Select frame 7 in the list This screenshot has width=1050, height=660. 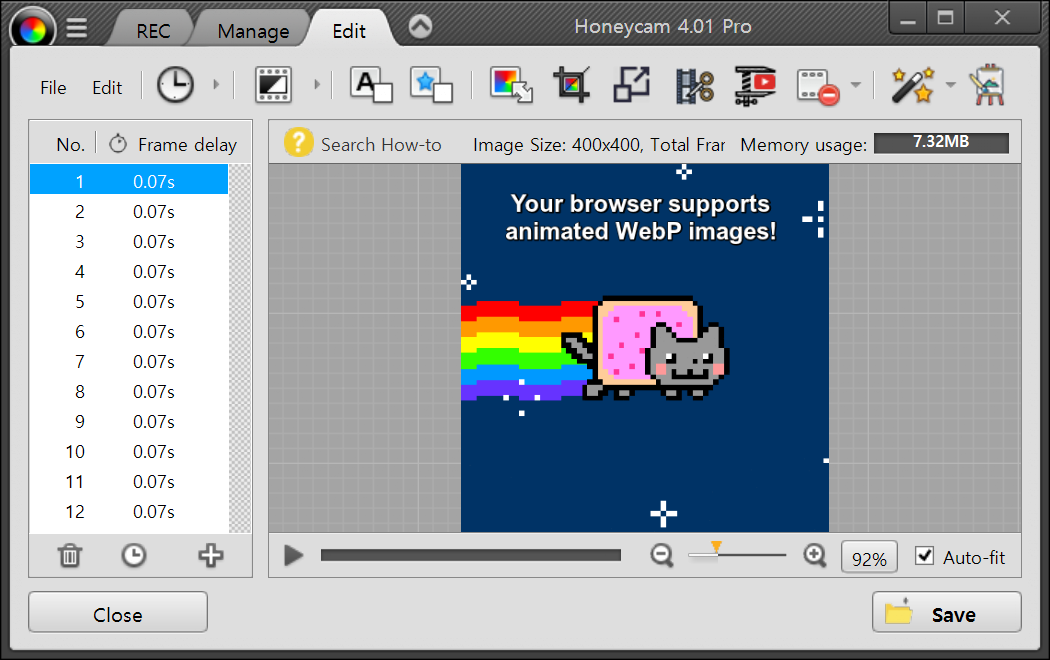[x=129, y=361]
